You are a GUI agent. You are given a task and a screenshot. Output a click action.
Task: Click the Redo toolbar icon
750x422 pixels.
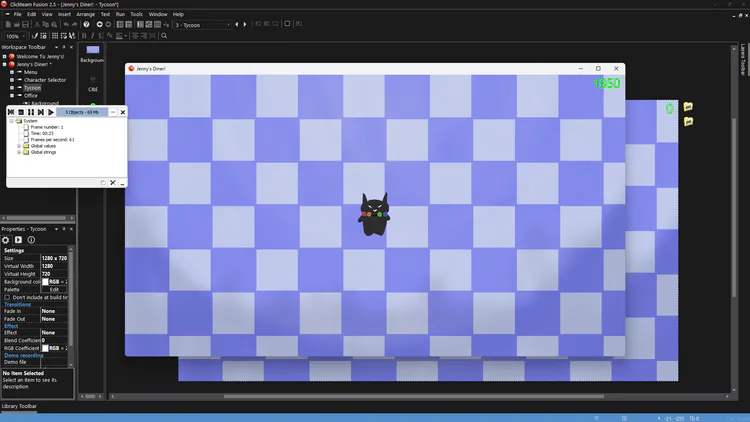pyautogui.click(x=75, y=24)
